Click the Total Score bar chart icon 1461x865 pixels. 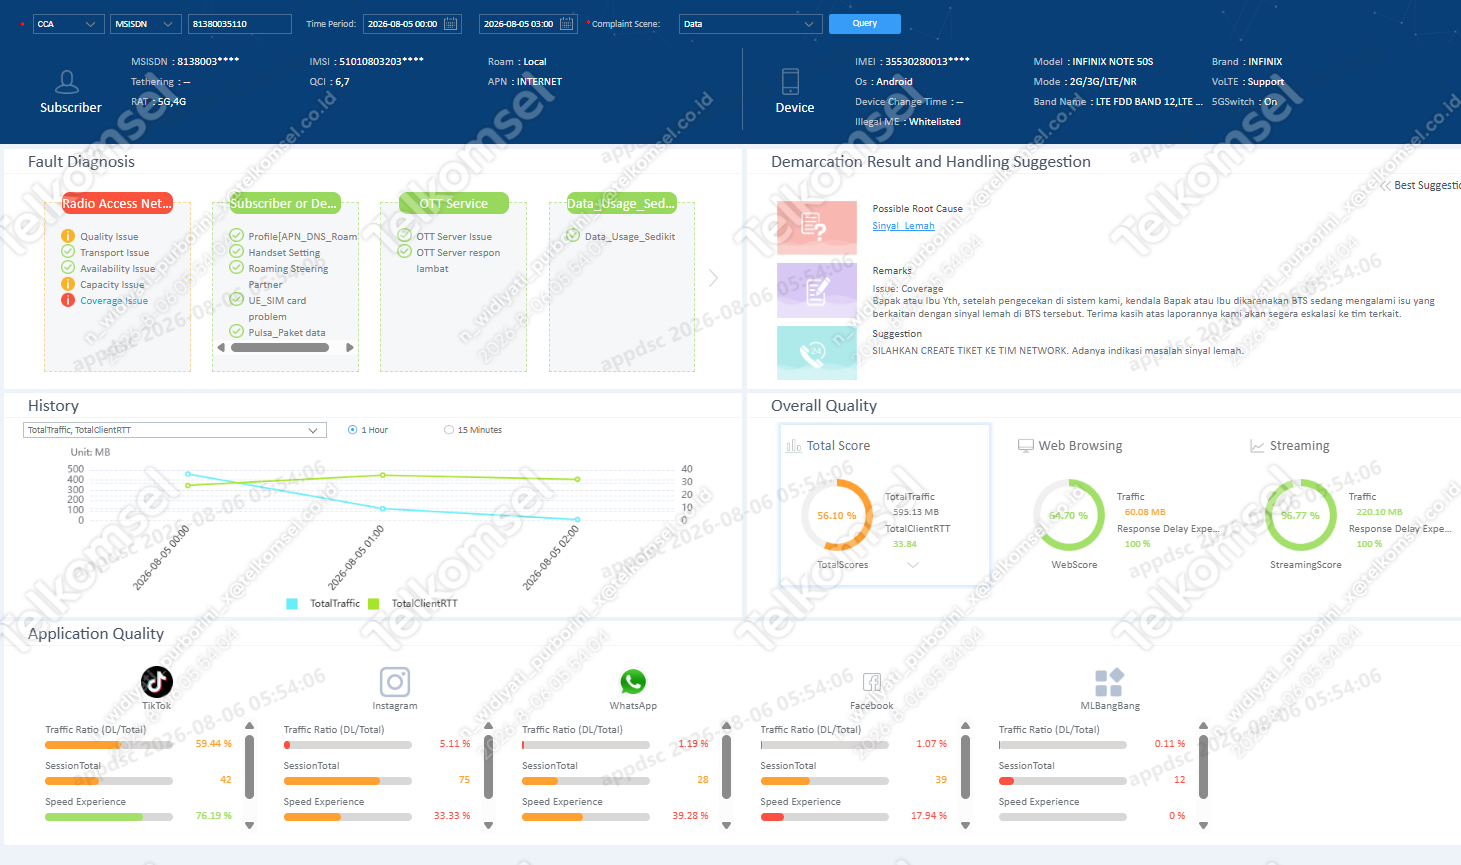pos(794,446)
